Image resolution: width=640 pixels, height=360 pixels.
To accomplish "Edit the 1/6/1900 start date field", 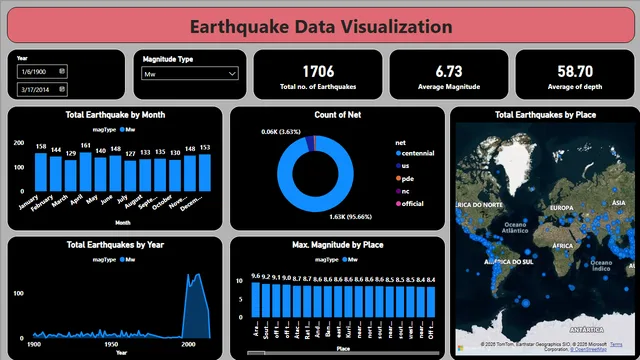I will [42, 71].
